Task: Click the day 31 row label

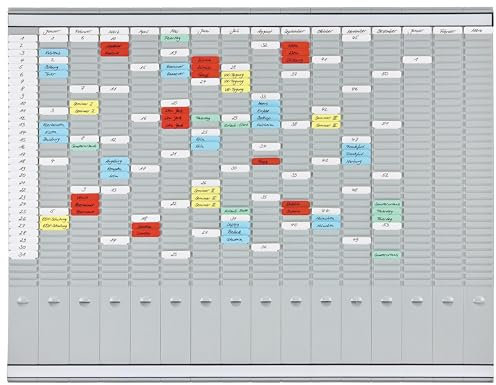Action: click(23, 255)
